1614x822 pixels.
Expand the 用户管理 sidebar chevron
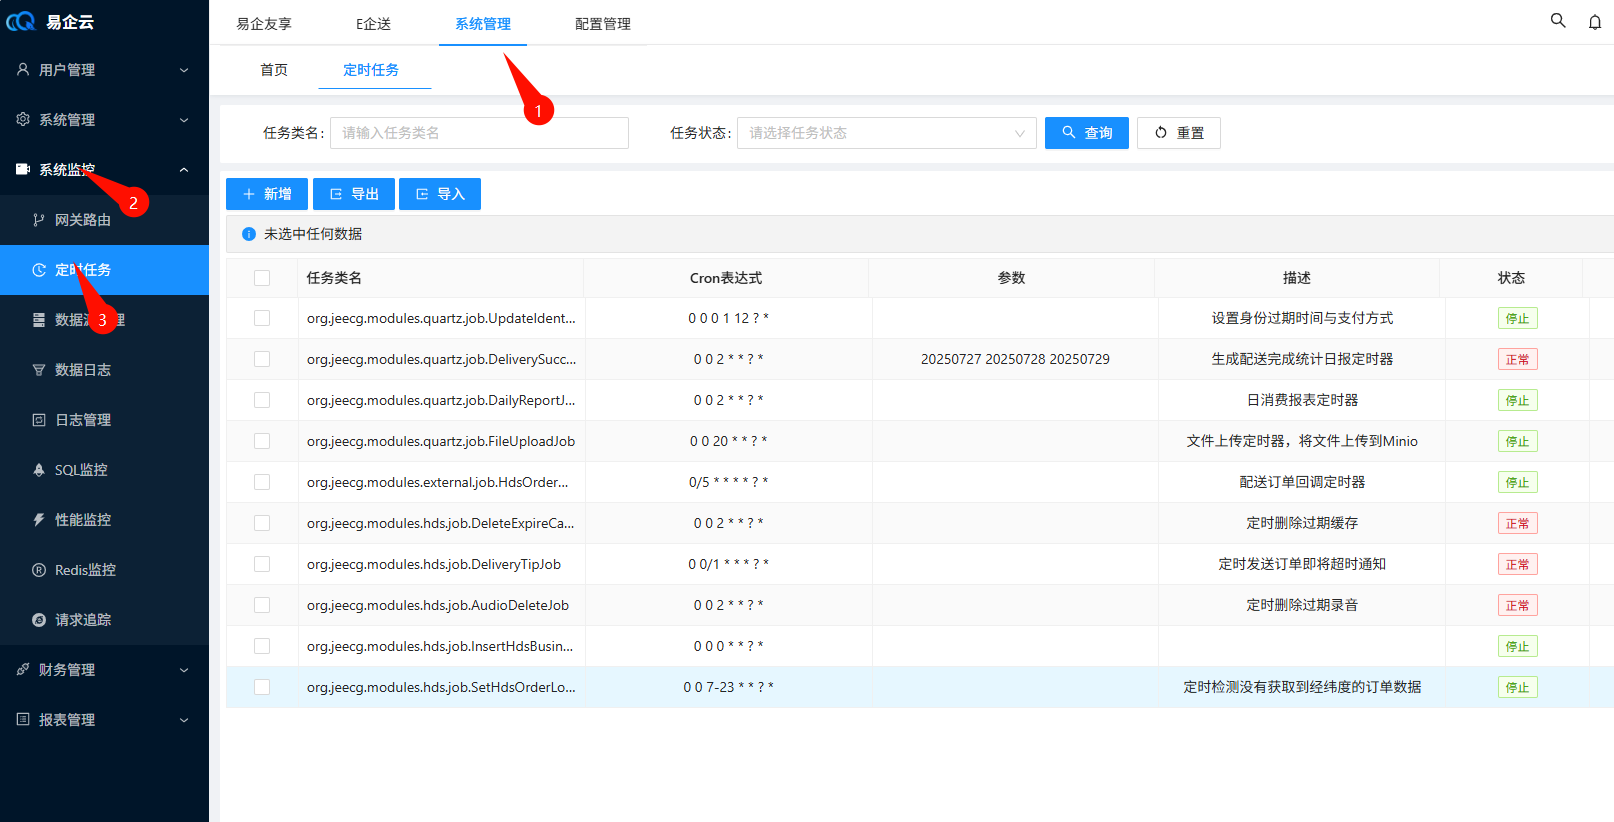coord(184,70)
